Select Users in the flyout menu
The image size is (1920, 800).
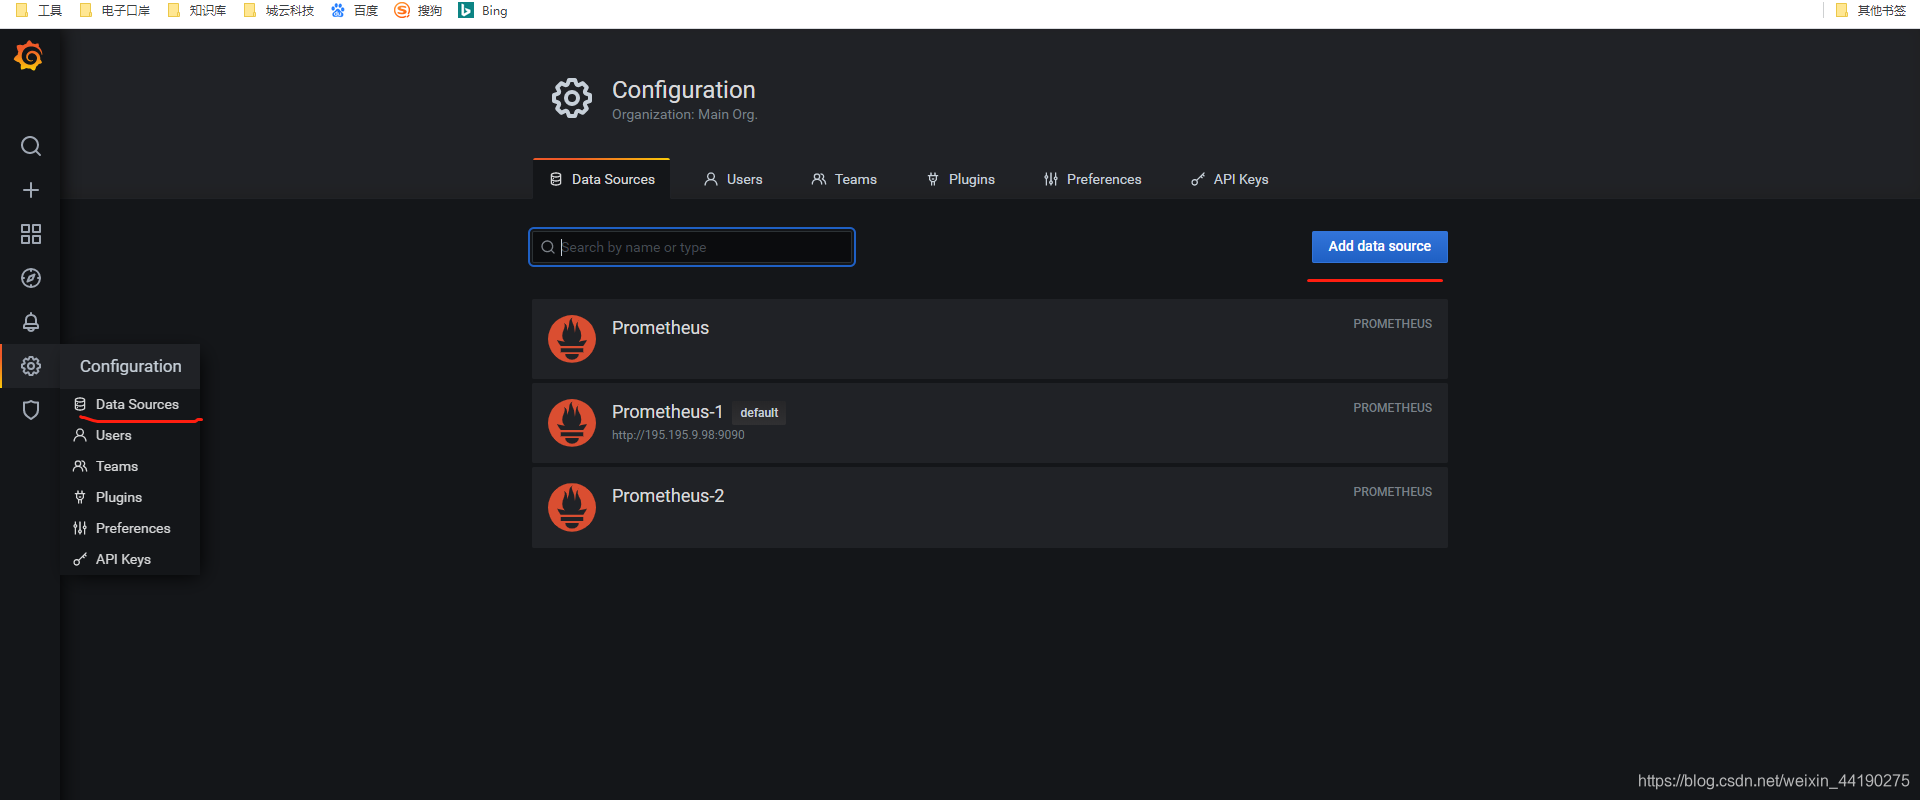click(131, 435)
